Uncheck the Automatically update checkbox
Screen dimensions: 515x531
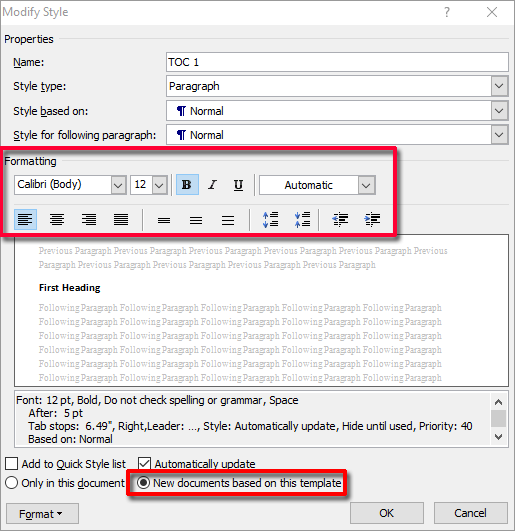click(145, 464)
